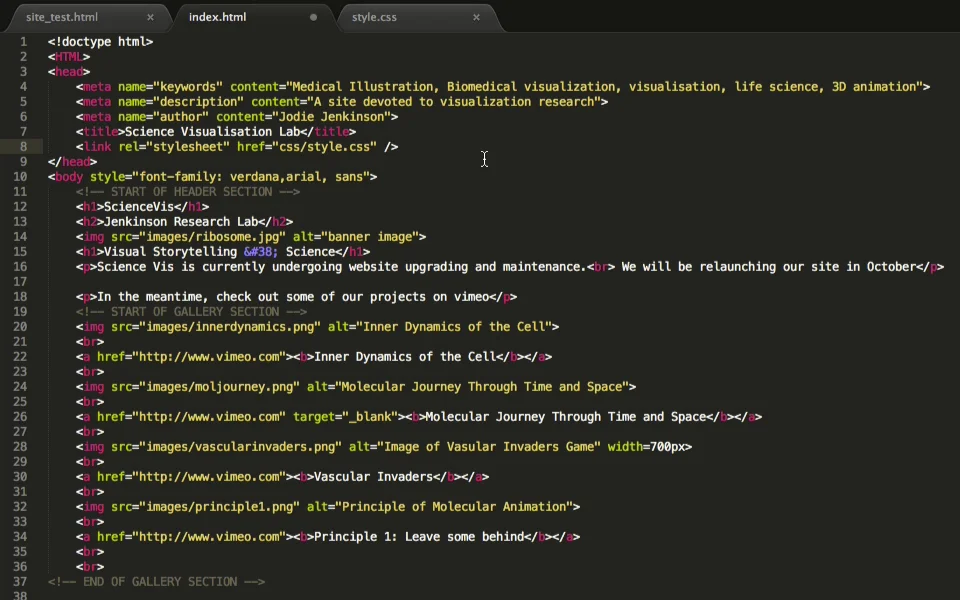Click line number 1 in the gutter

pos(23,42)
